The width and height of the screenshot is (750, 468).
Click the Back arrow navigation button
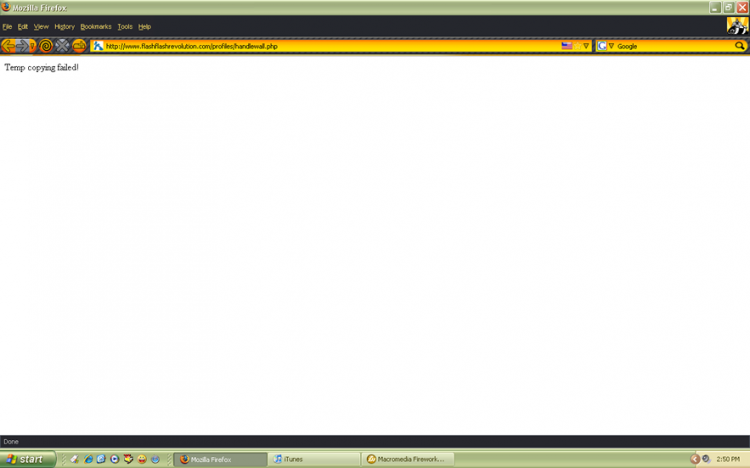(8, 46)
